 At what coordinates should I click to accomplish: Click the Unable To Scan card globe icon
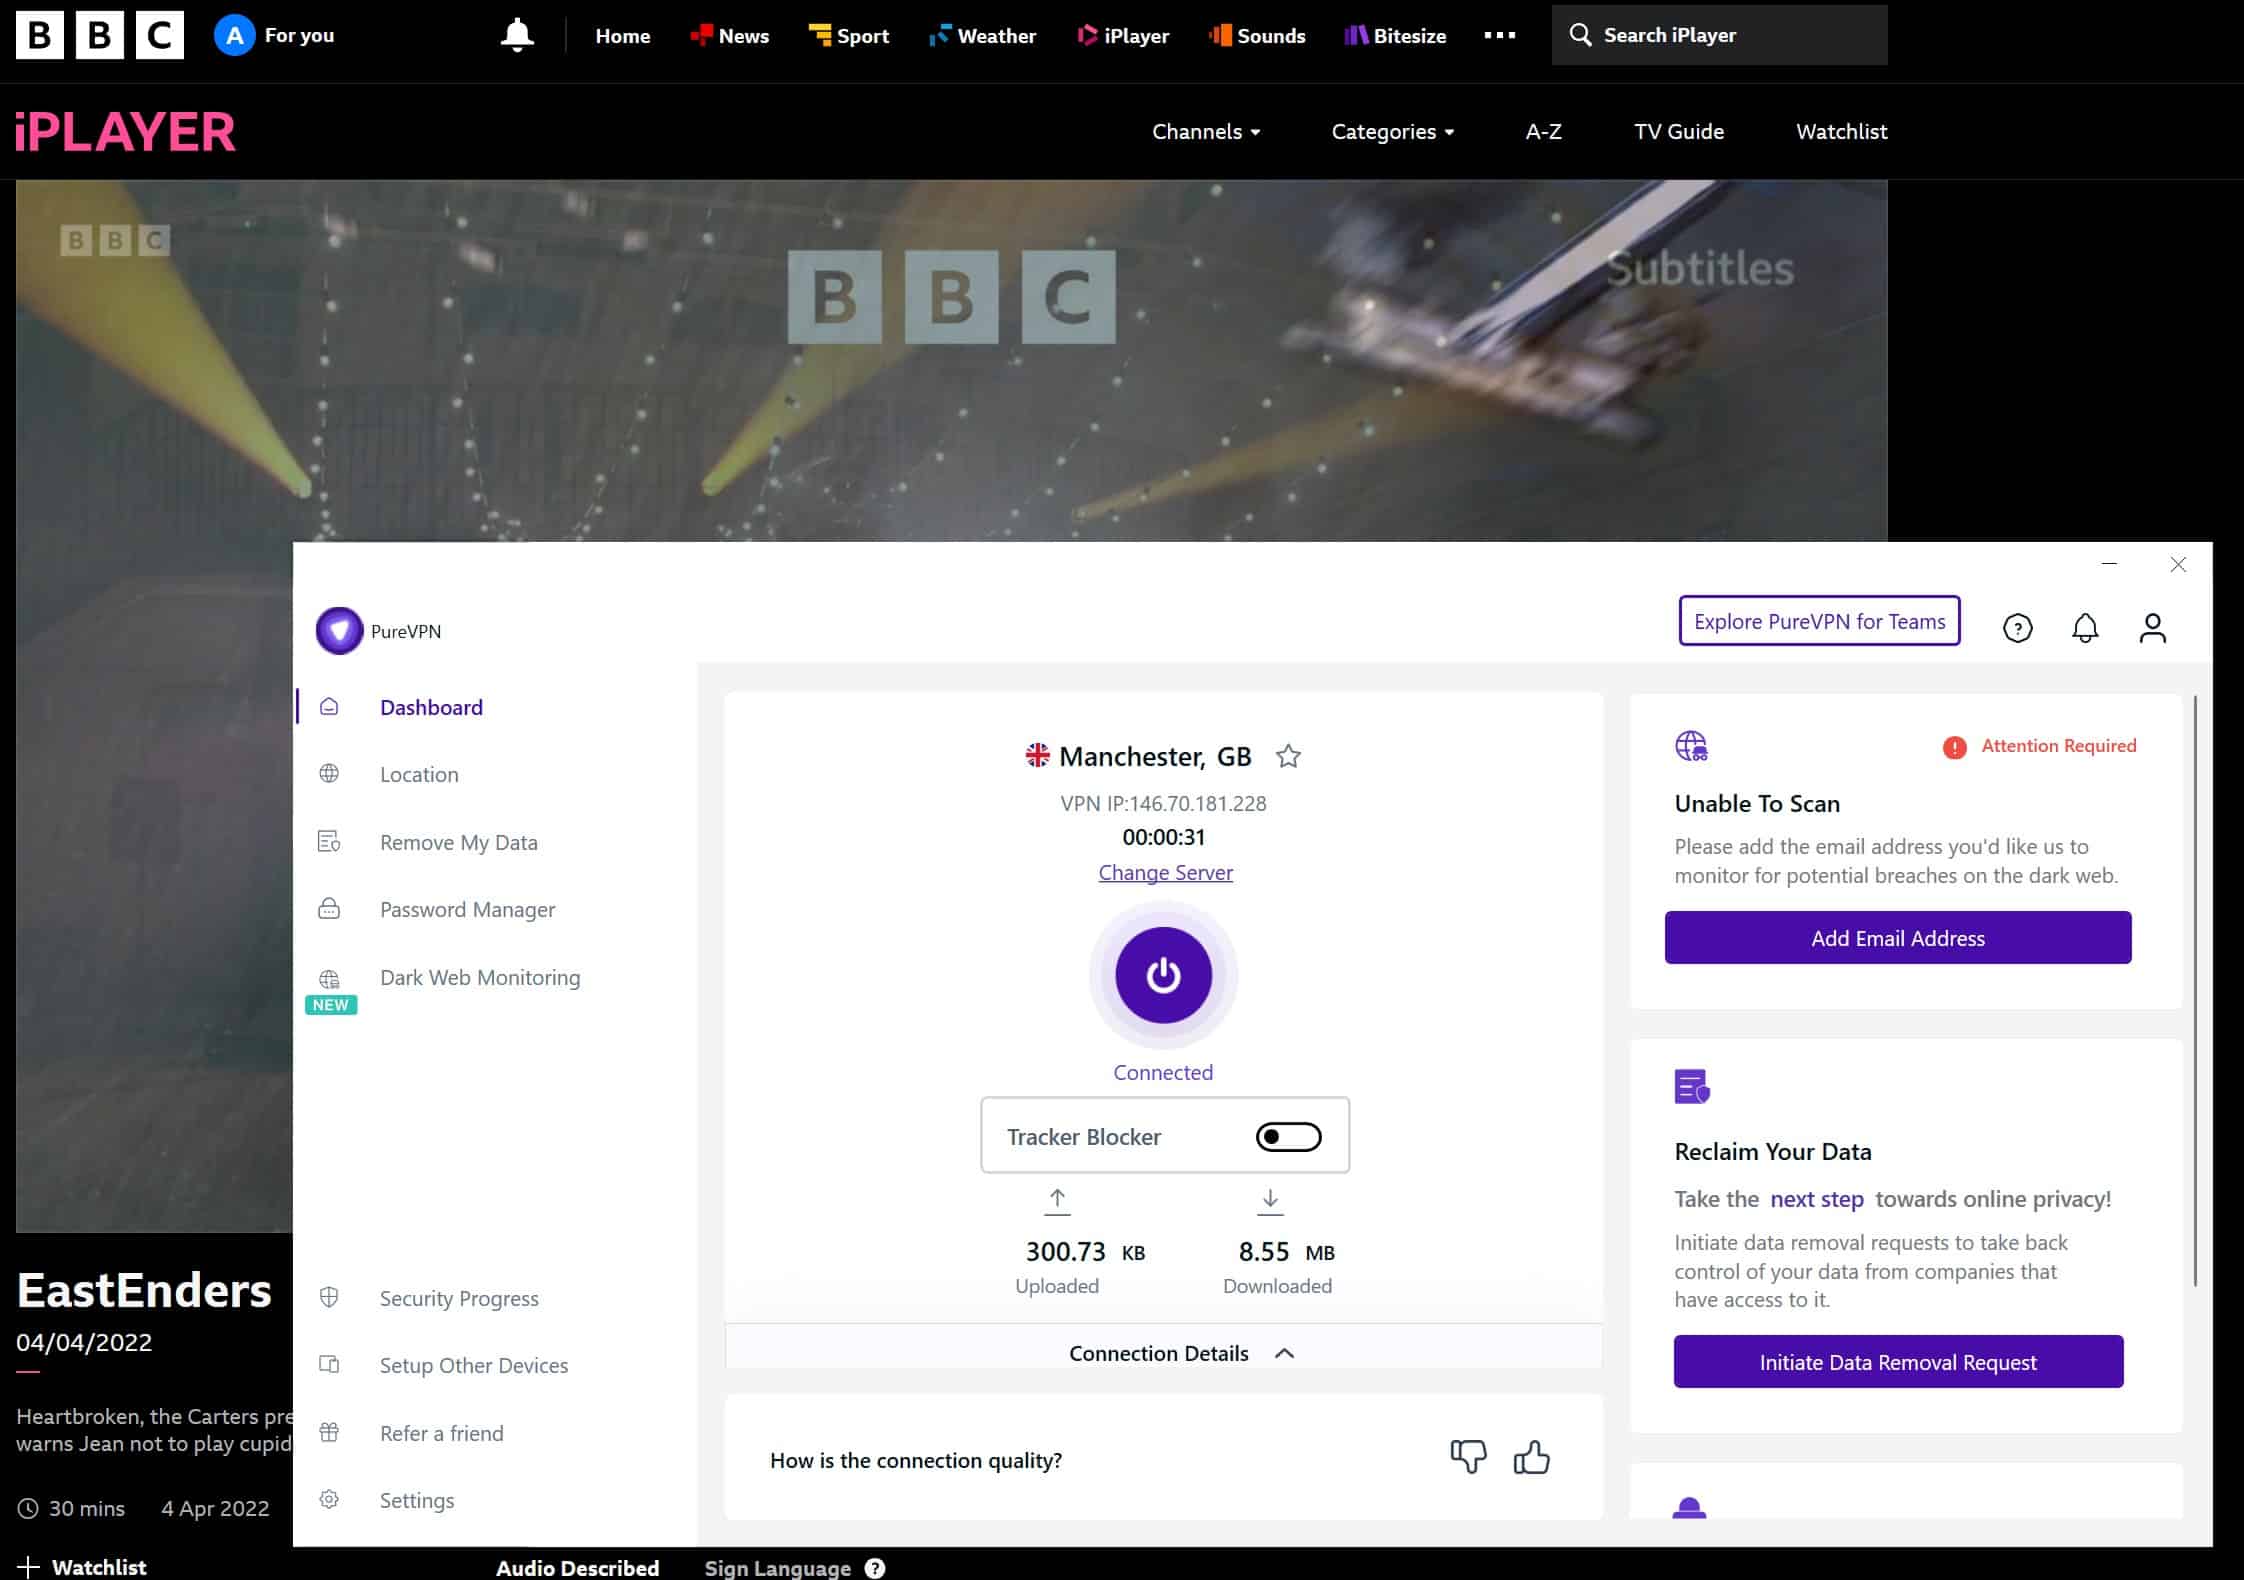(x=1691, y=746)
